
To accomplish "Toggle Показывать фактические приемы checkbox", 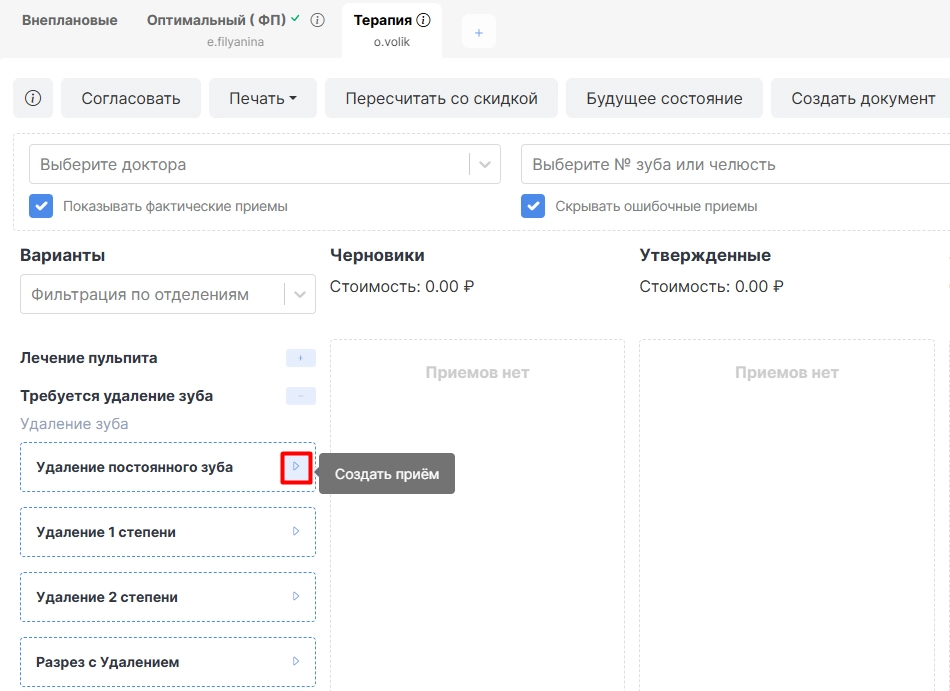I will (x=41, y=206).
